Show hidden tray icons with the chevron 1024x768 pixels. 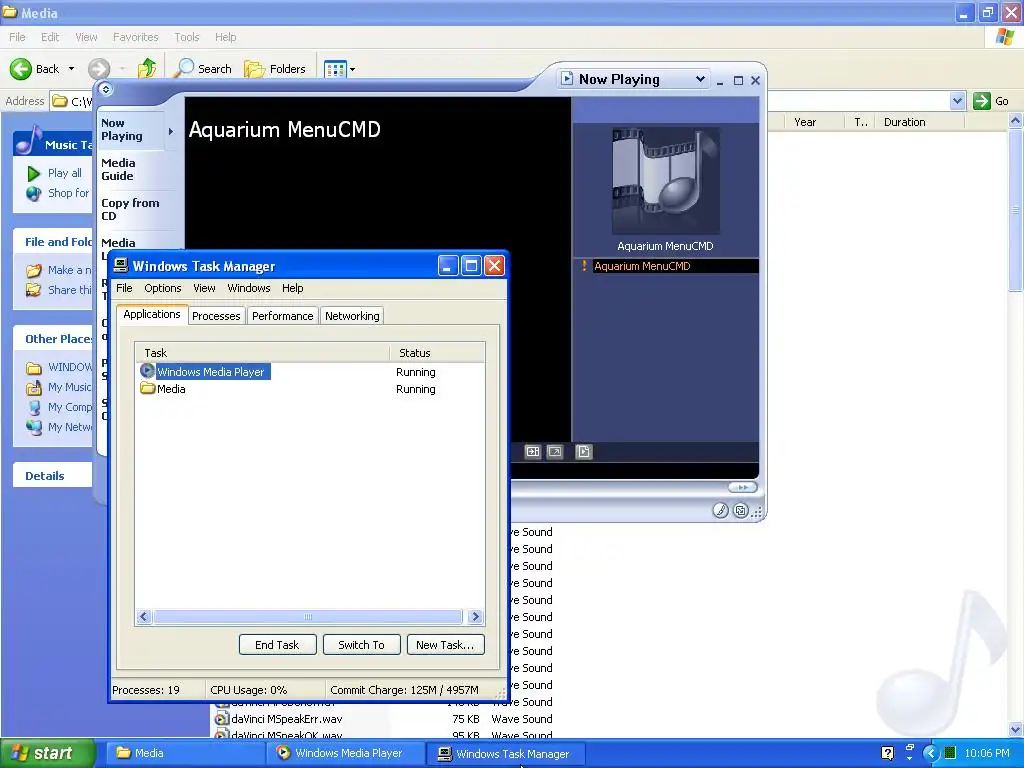click(x=931, y=753)
